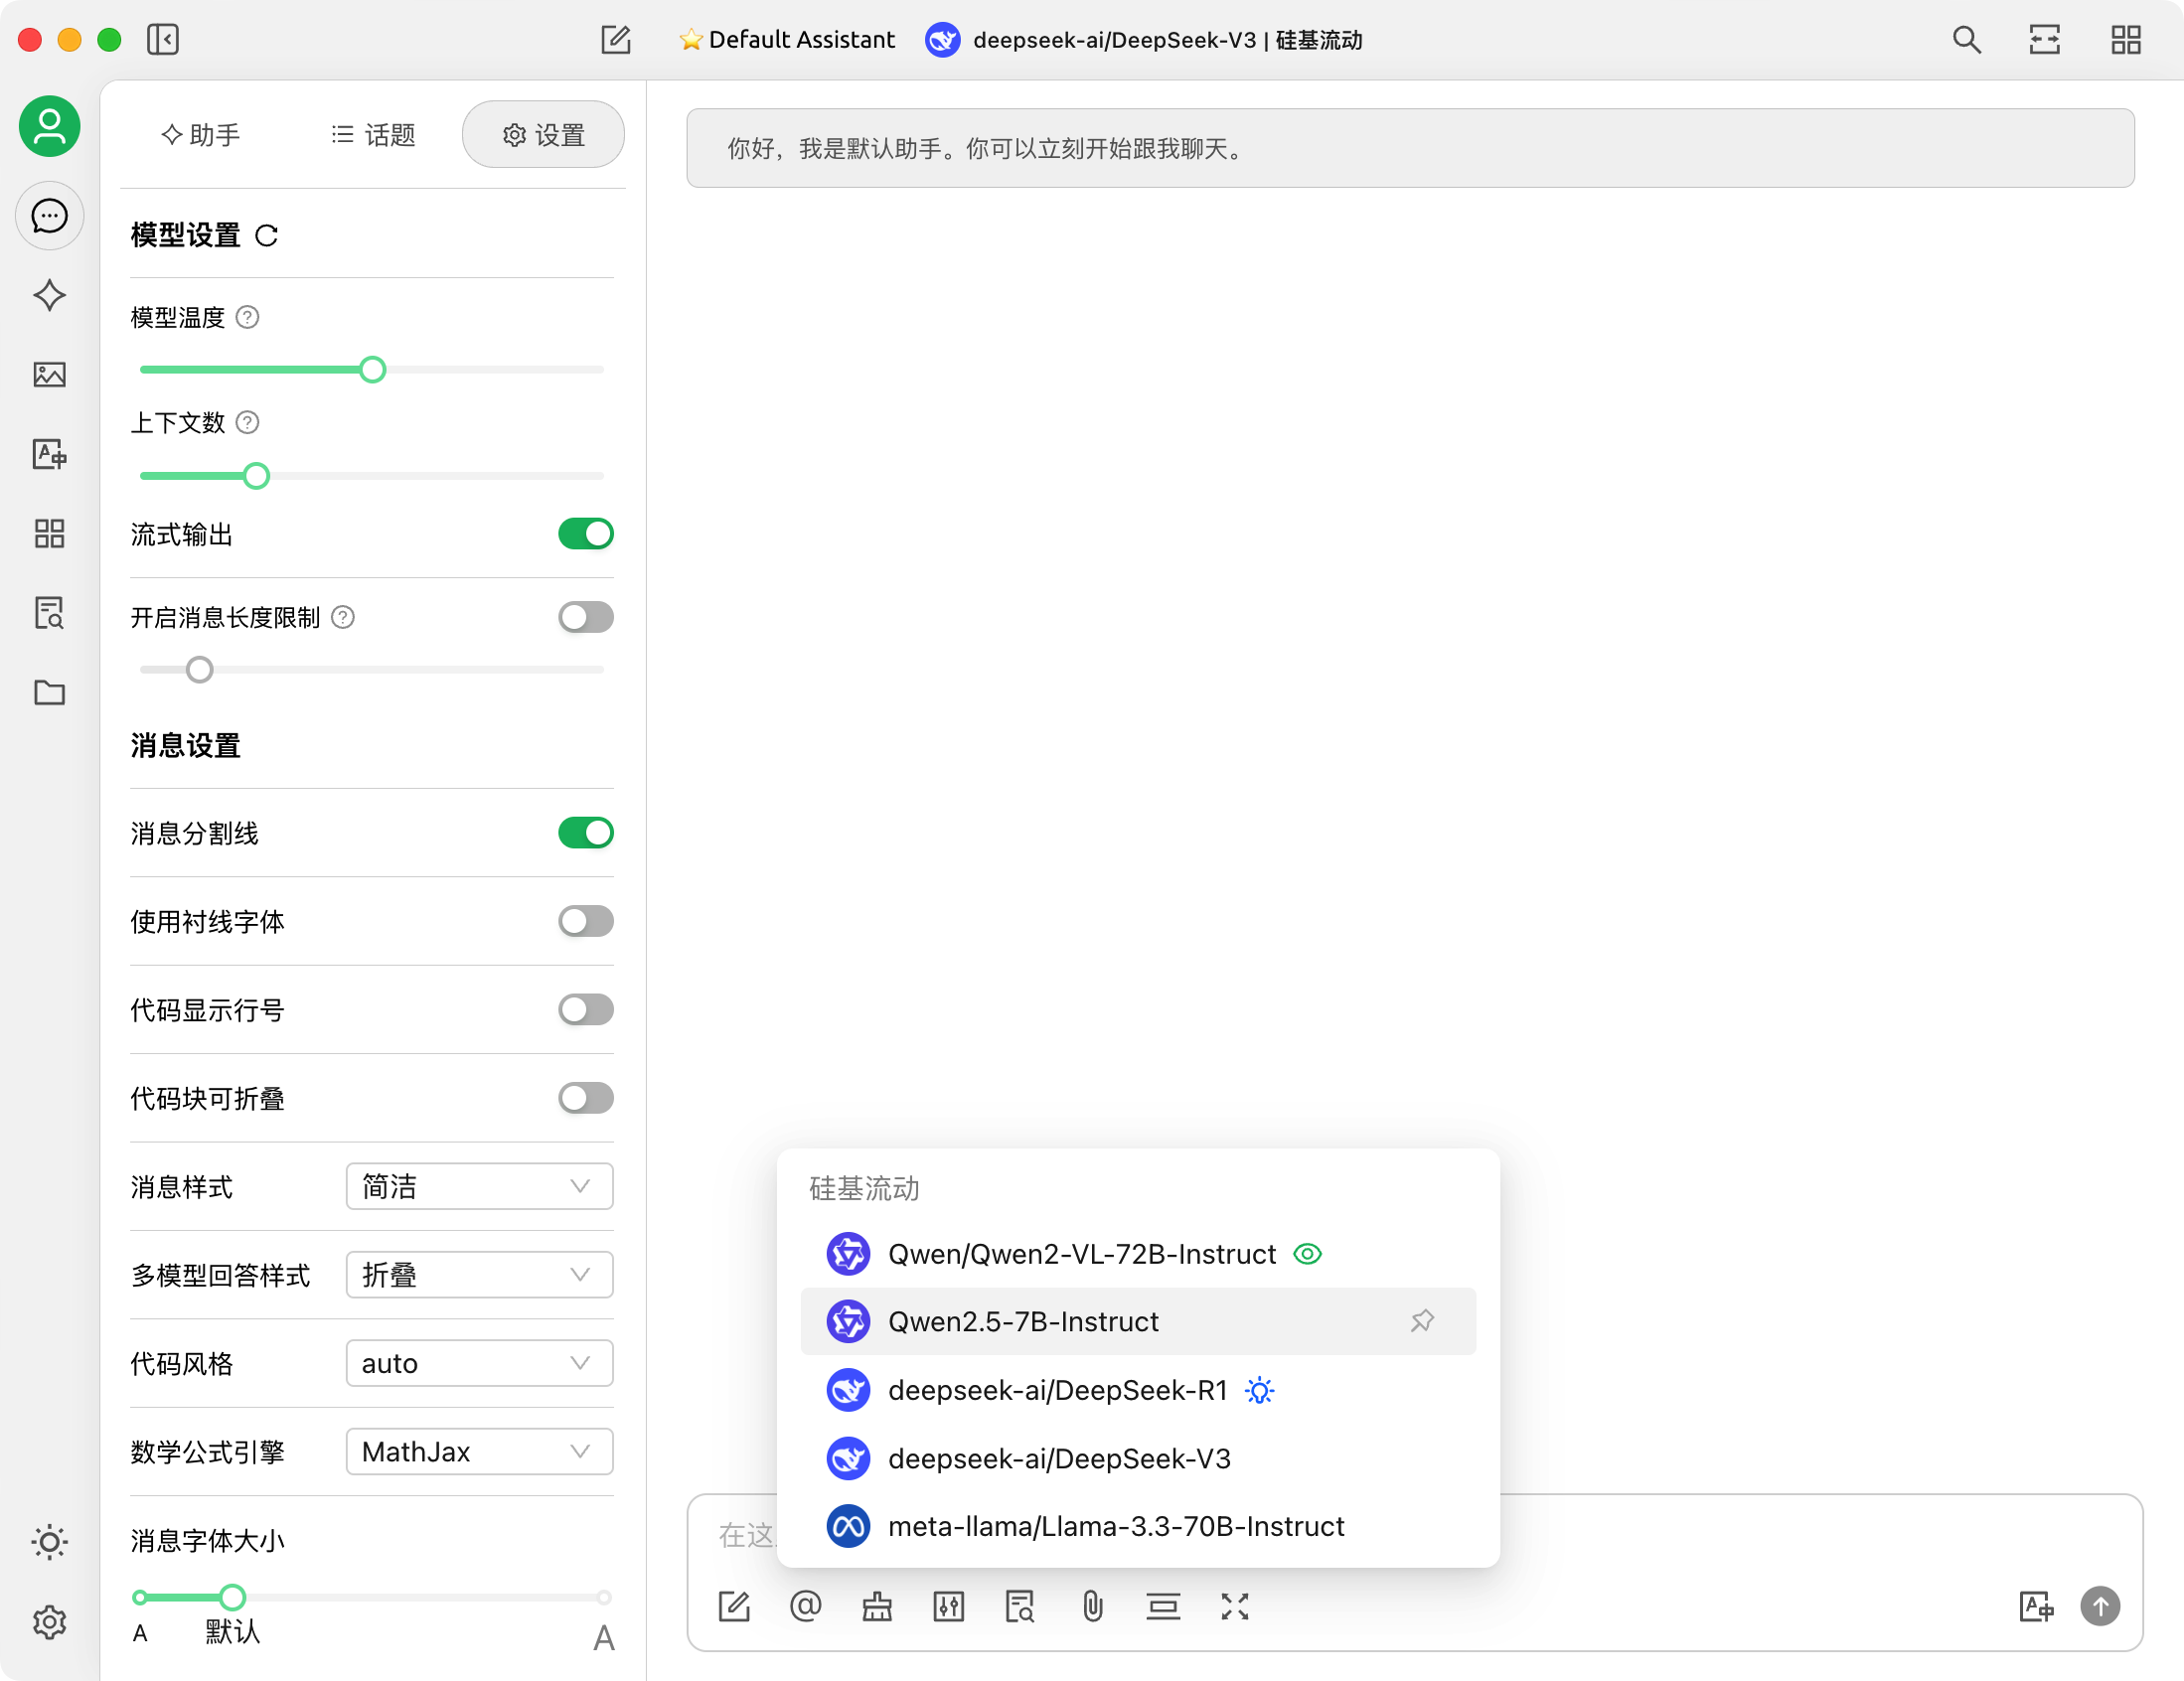Viewport: 2184px width, 1681px height.
Task: Adjust the 上下文数 slider handle
Action: coord(256,476)
